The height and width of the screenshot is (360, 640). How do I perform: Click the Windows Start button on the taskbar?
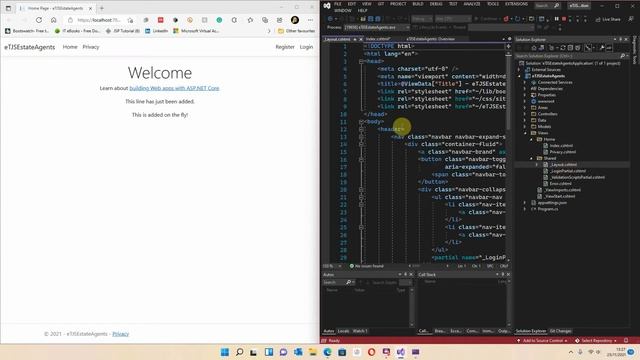pos(225,352)
